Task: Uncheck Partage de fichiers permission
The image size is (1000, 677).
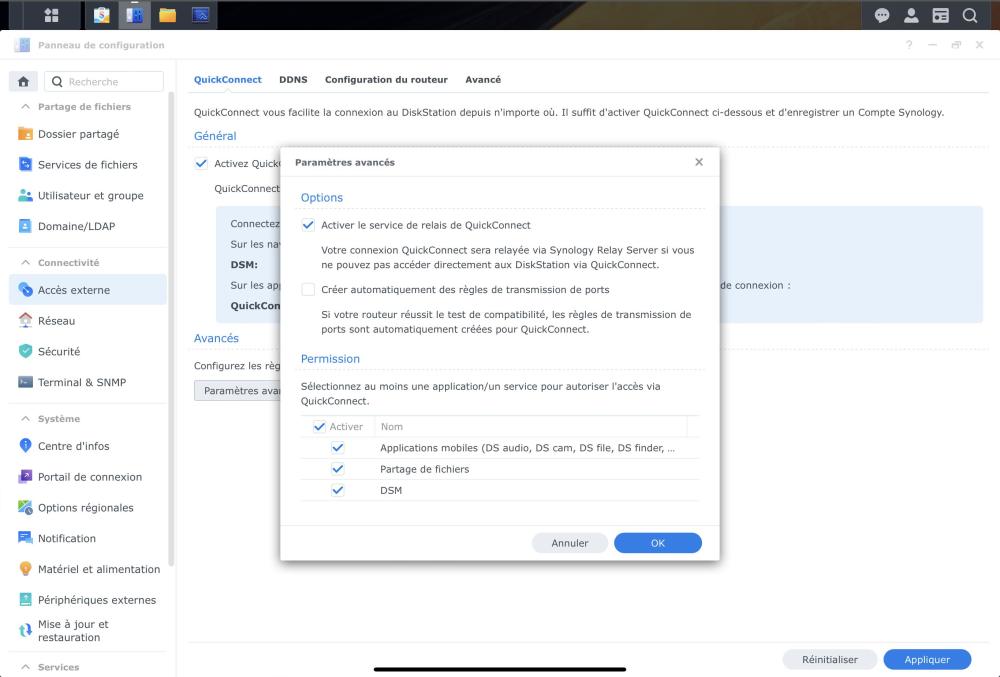Action: (x=337, y=469)
